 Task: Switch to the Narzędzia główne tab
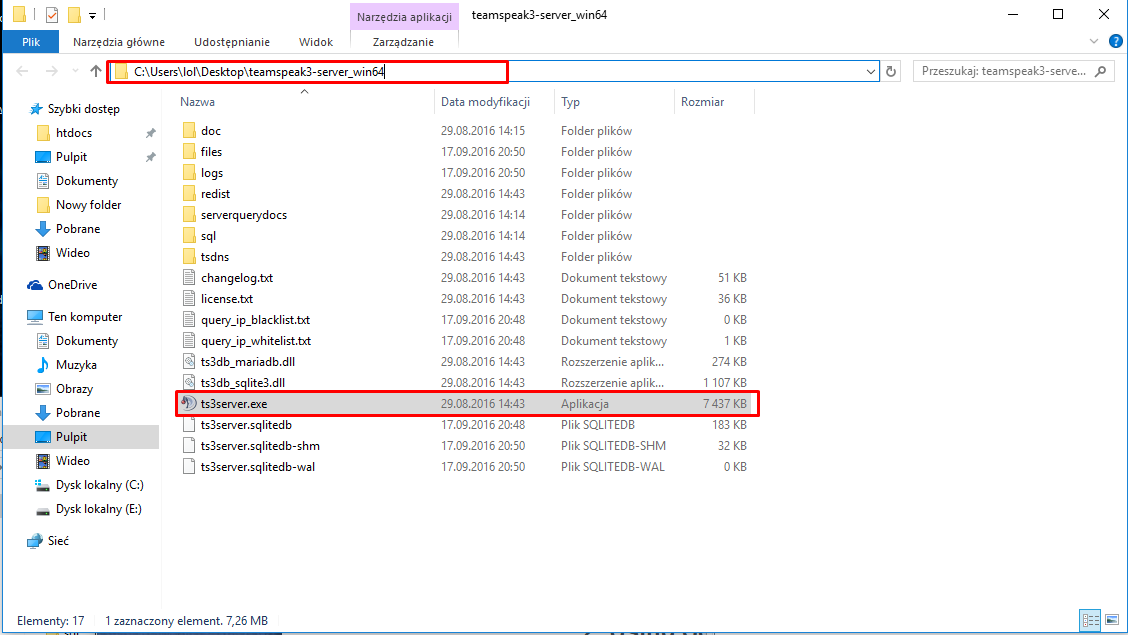(119, 42)
